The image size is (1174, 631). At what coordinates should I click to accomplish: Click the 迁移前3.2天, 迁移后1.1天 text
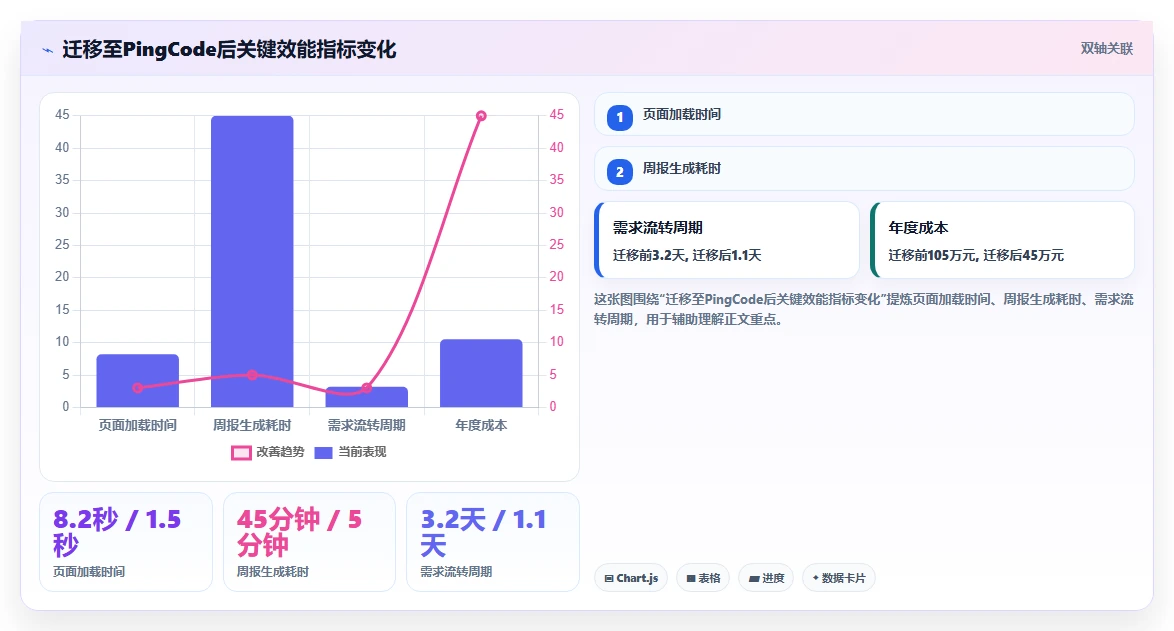pos(687,255)
